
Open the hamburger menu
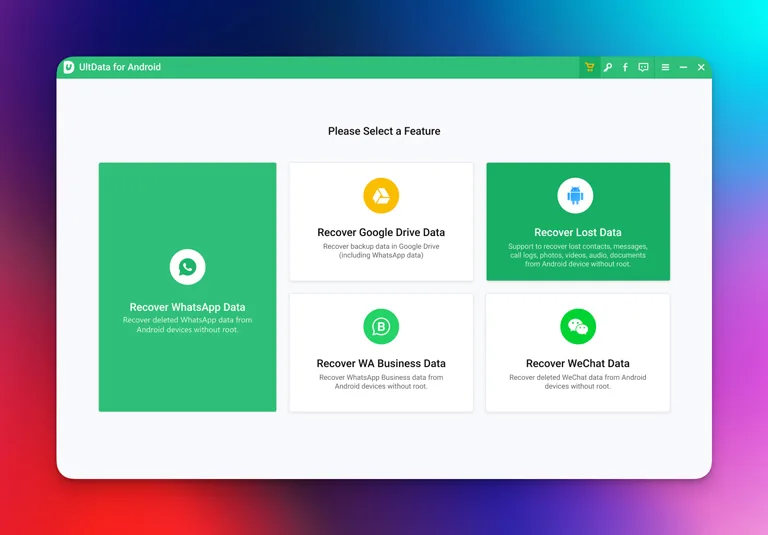(x=665, y=67)
